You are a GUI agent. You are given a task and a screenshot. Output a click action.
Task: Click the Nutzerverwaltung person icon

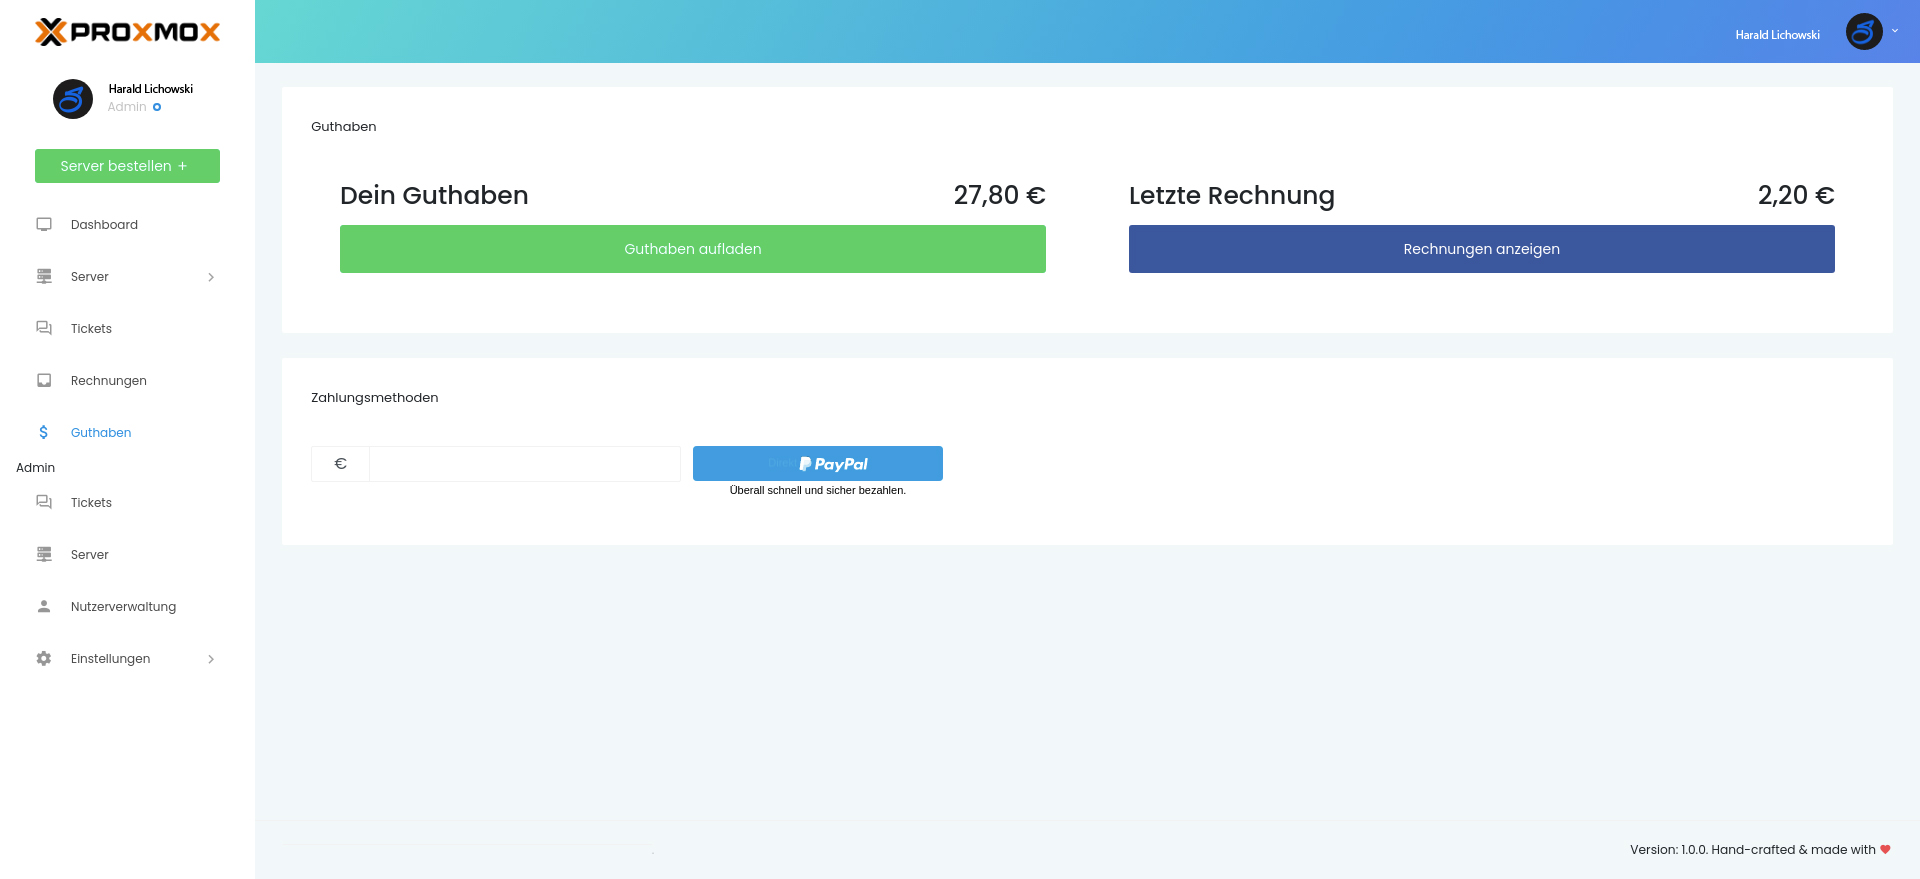44,607
